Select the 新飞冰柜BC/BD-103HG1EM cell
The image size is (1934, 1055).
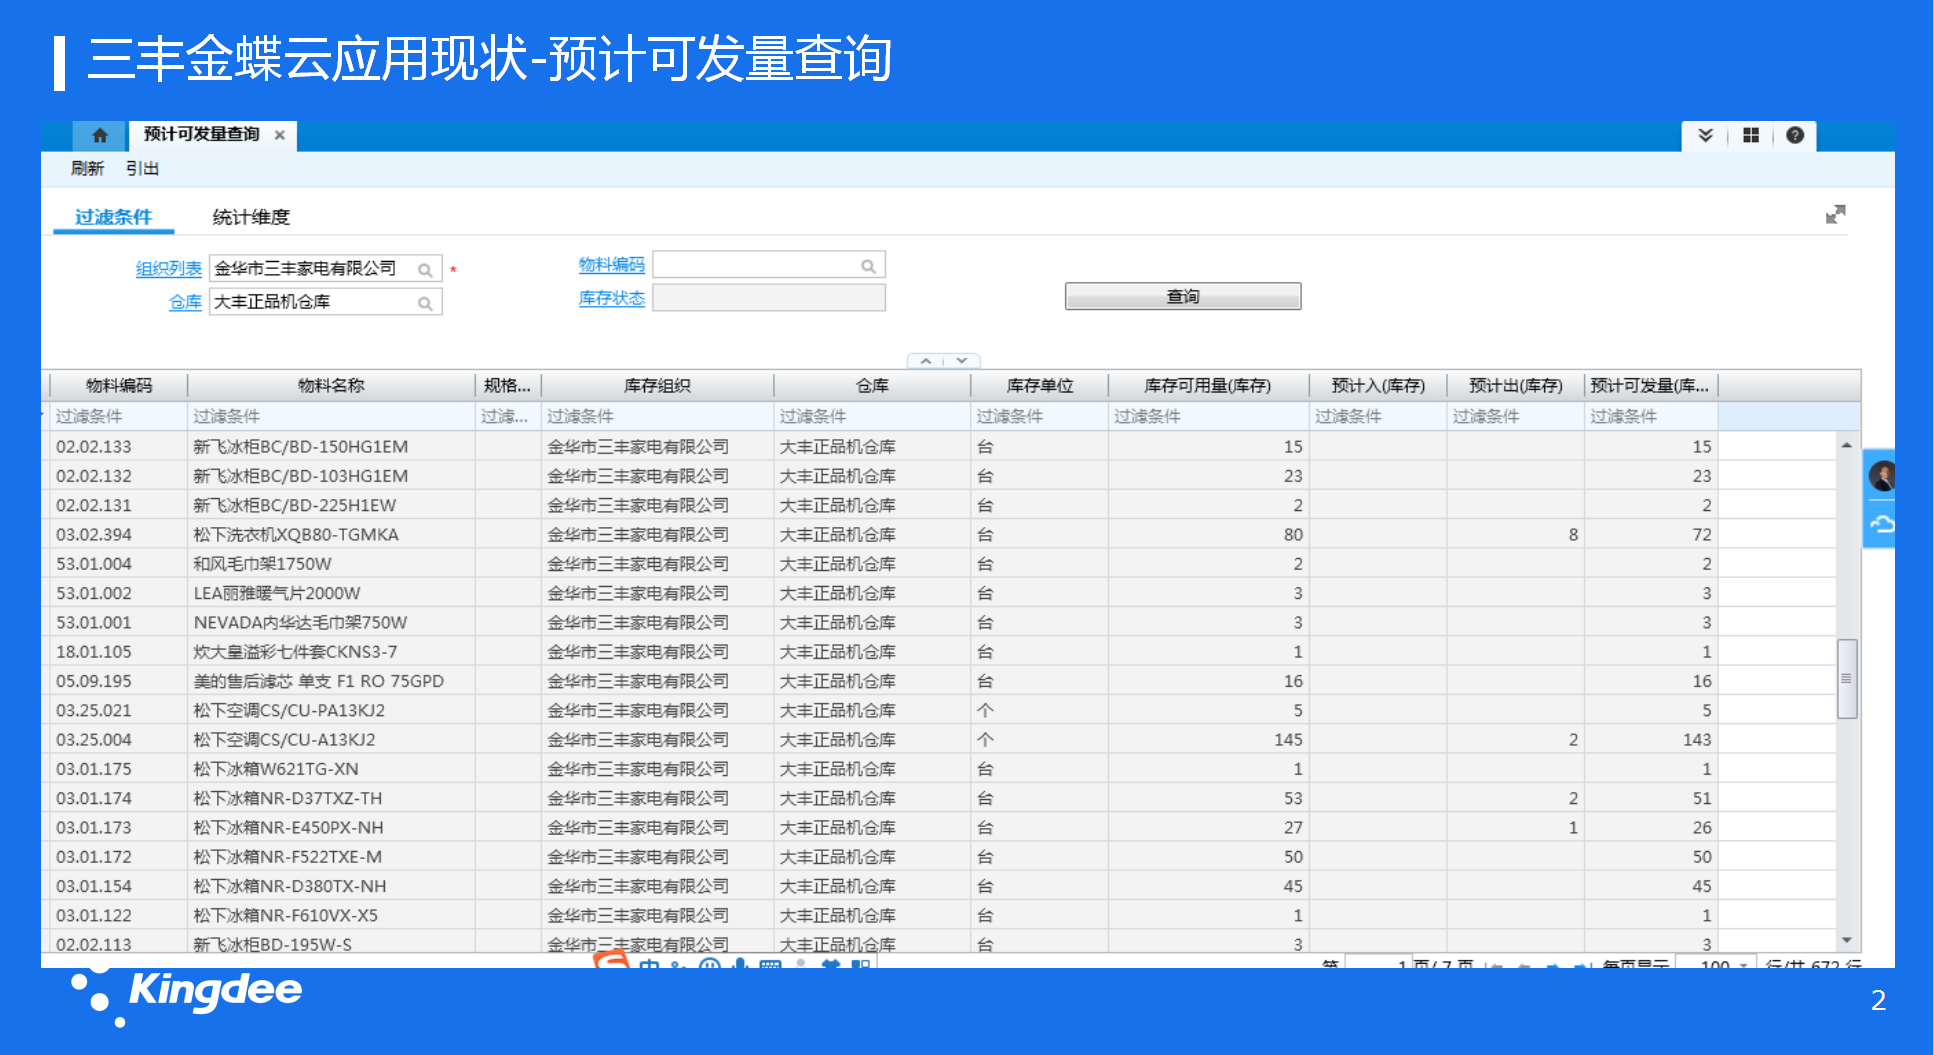[x=331, y=476]
